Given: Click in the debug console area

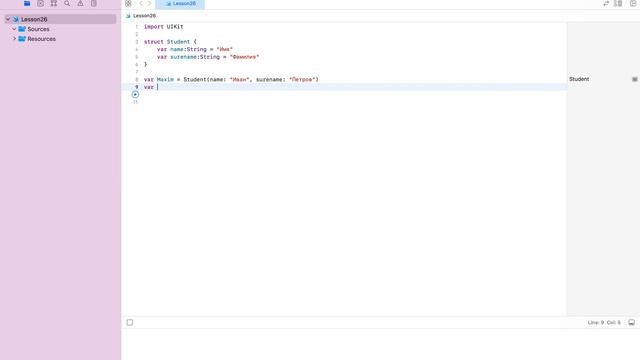Looking at the screenshot, I should point(380,344).
